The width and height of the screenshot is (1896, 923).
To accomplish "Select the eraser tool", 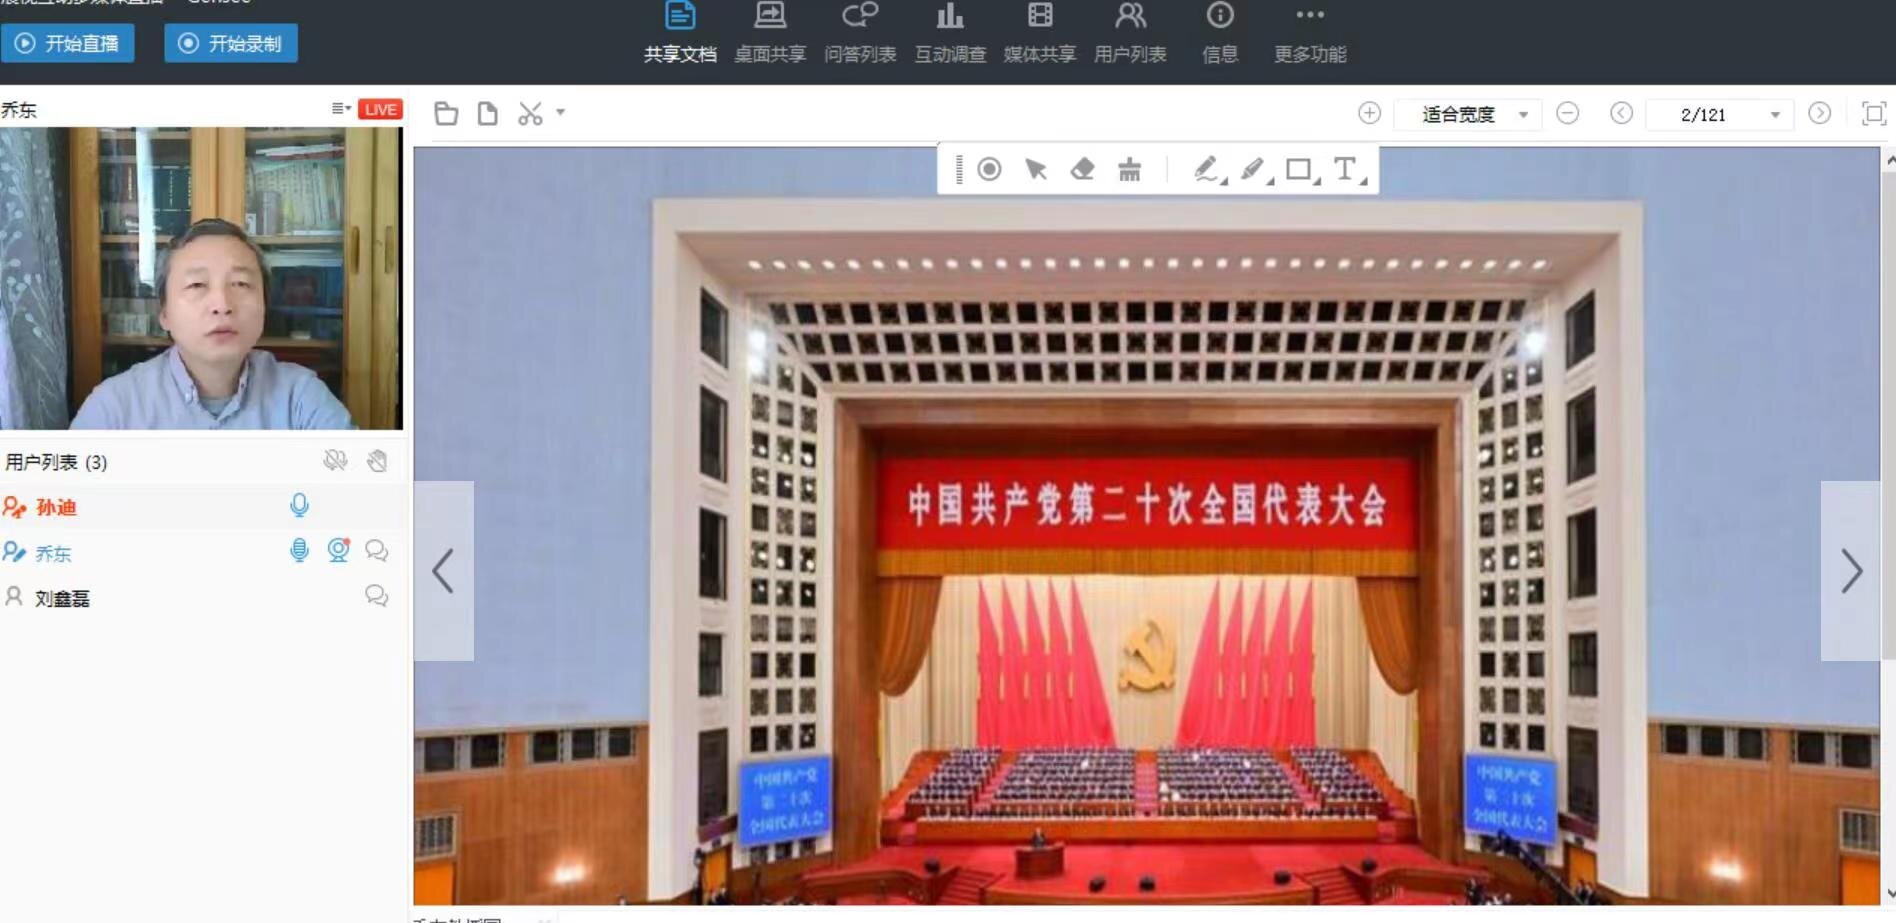I will [x=1082, y=169].
